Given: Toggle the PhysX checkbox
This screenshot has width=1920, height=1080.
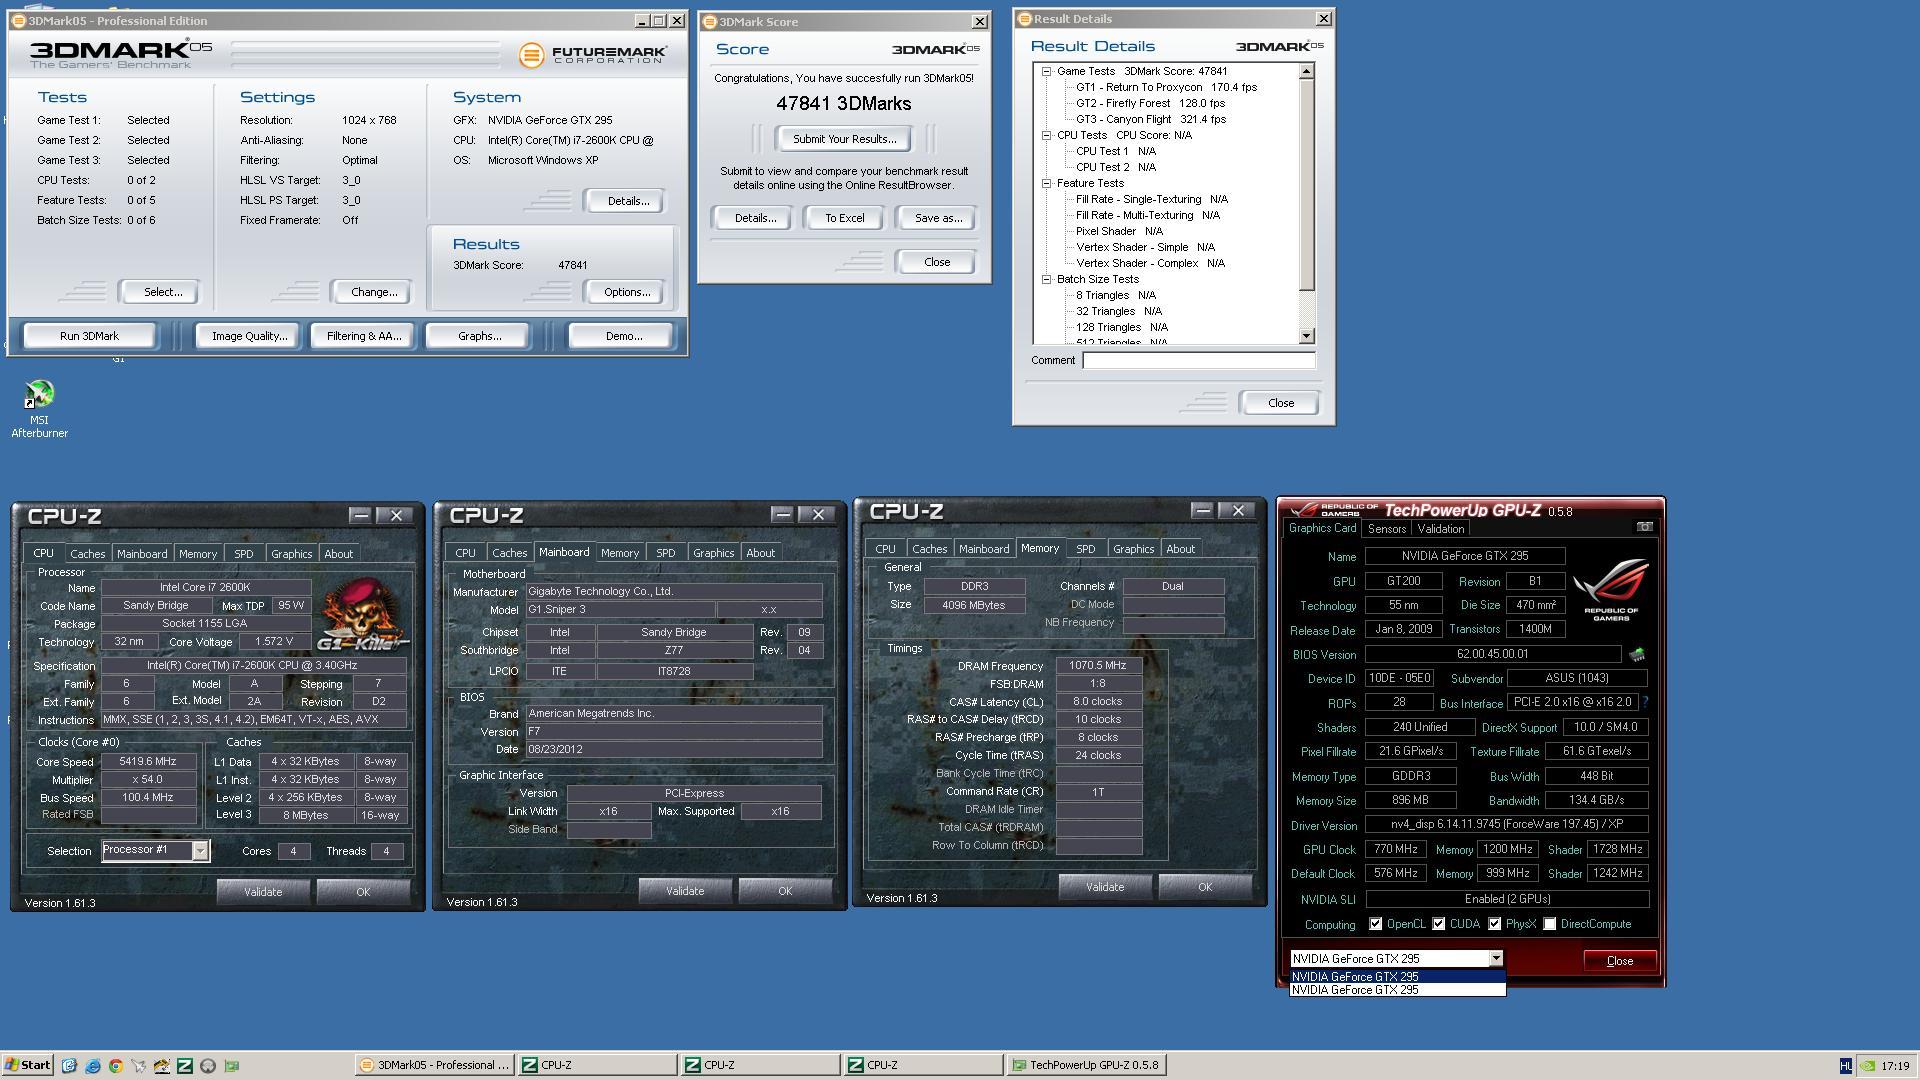Looking at the screenshot, I should click(1495, 924).
